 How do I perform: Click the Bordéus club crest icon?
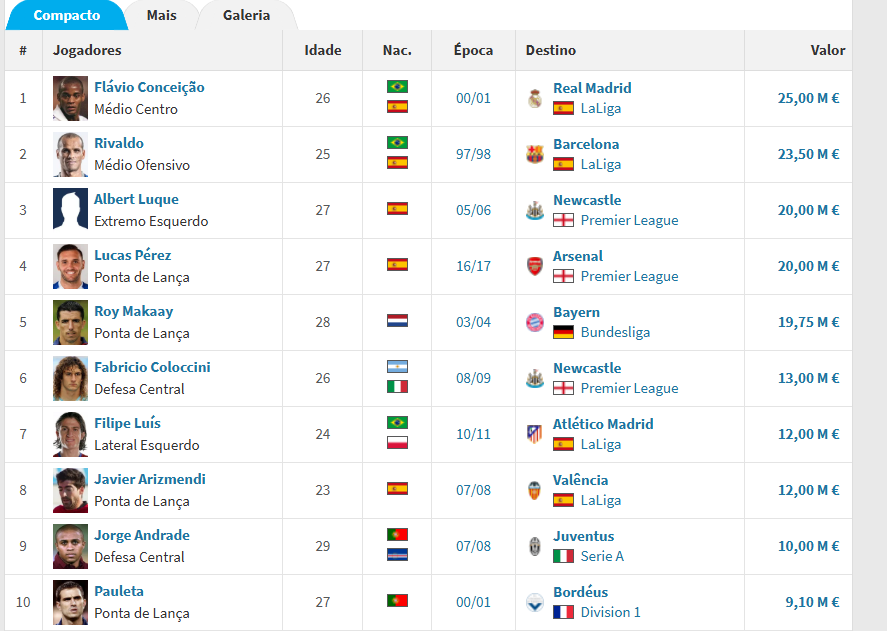click(x=535, y=602)
